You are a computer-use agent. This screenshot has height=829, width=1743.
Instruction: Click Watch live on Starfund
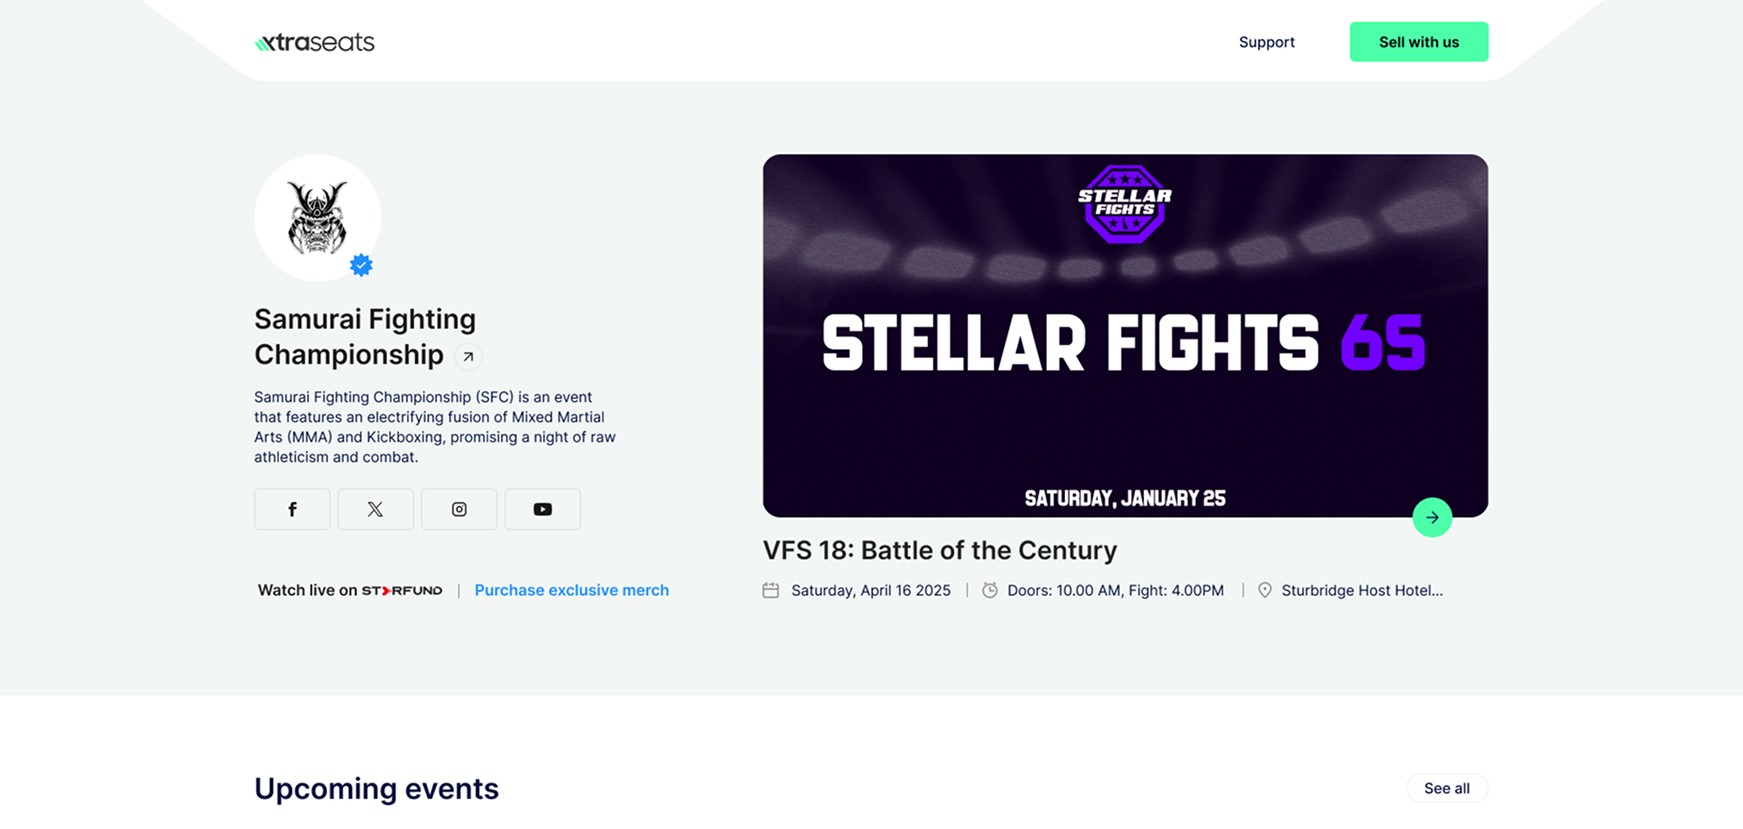tap(350, 590)
